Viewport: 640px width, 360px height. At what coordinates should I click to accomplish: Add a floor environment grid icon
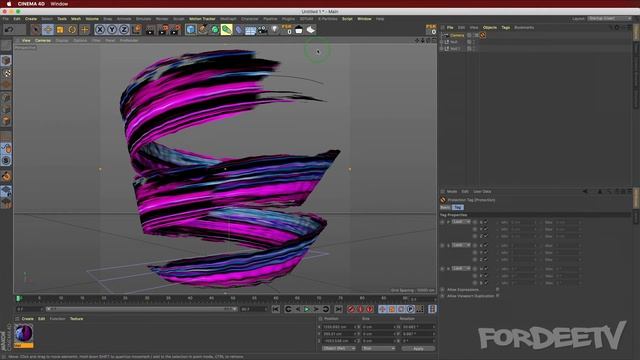pyautogui.click(x=251, y=30)
